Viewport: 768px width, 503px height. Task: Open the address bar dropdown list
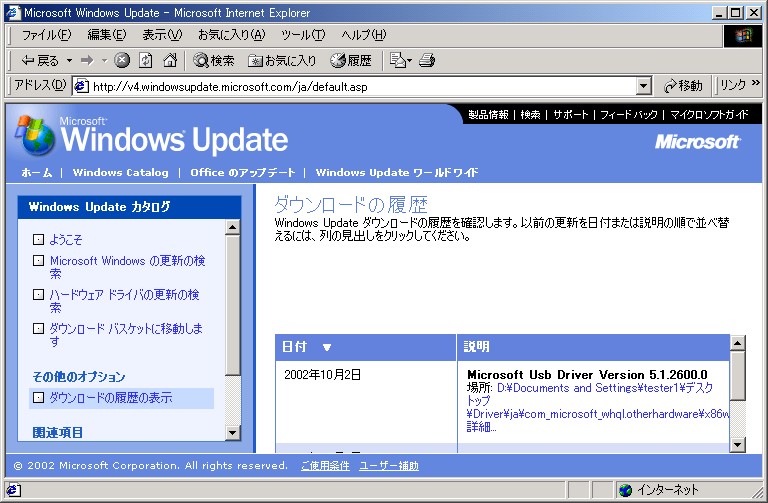(x=644, y=87)
